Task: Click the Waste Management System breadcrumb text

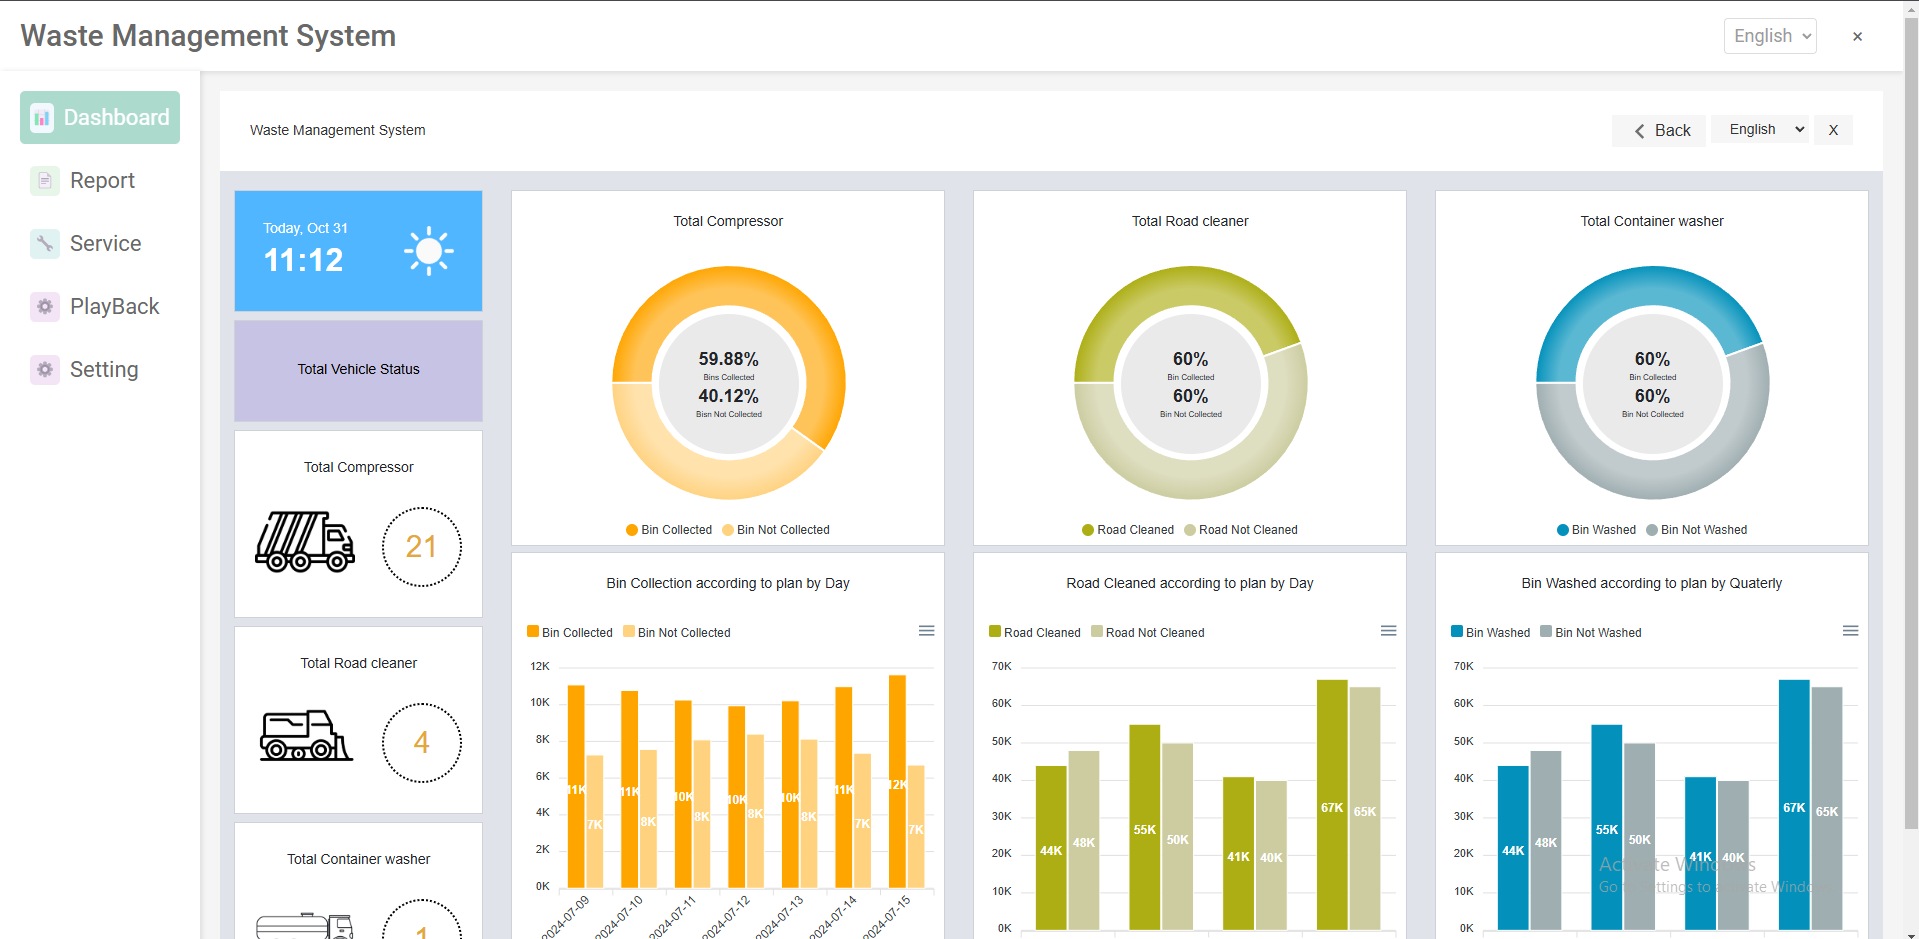Action: [338, 130]
